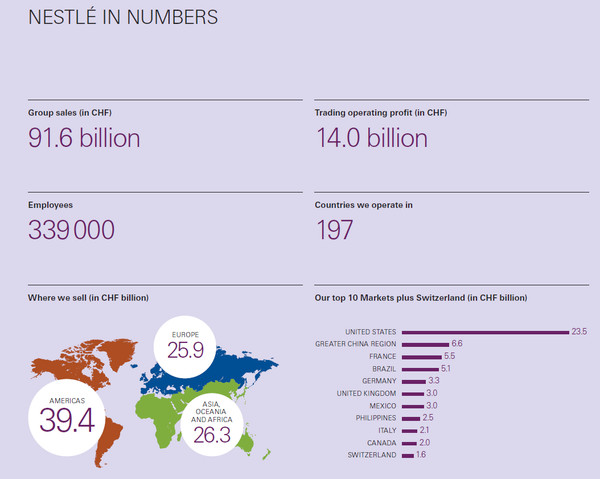Click the 'UNITED KINGDOM' chart label
Viewport: 600px width, 479px height.
click(366, 393)
